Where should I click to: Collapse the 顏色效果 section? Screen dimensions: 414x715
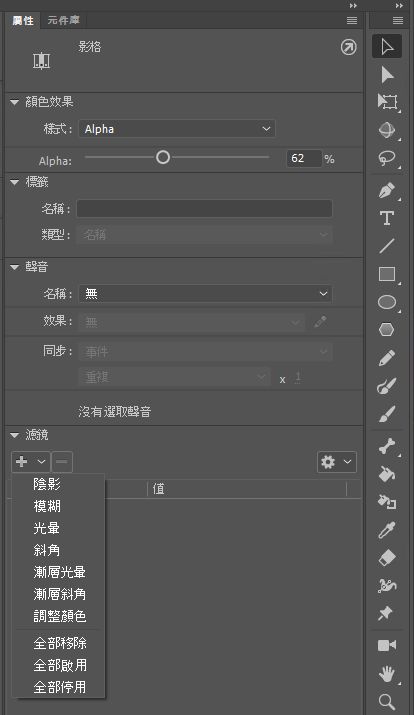click(15, 102)
